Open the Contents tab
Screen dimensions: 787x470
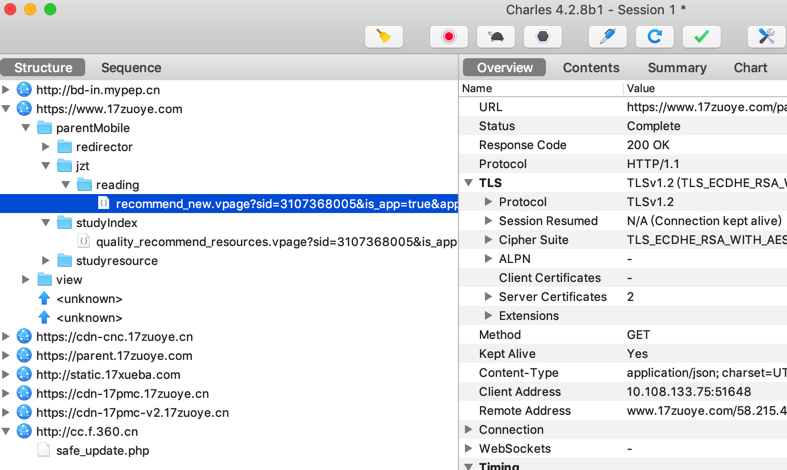coord(591,67)
